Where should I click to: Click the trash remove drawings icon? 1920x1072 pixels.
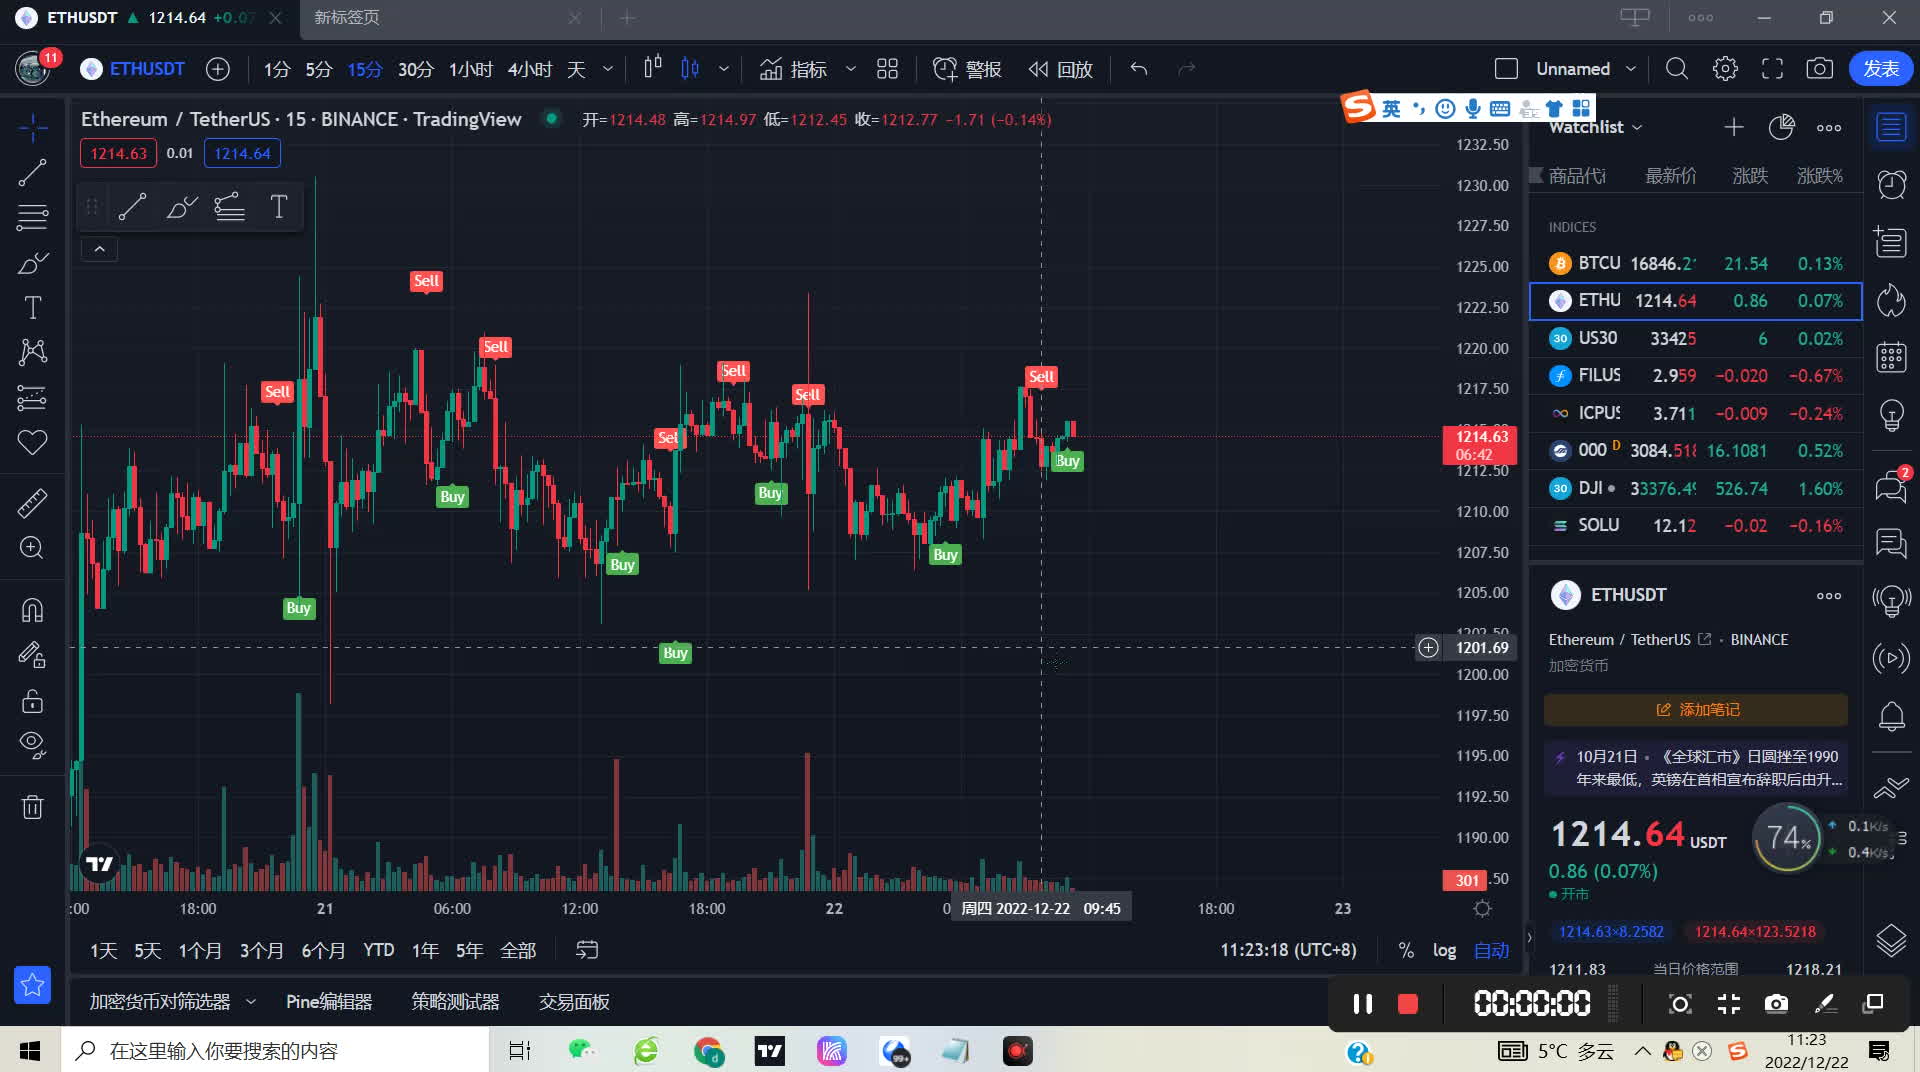pos(32,807)
